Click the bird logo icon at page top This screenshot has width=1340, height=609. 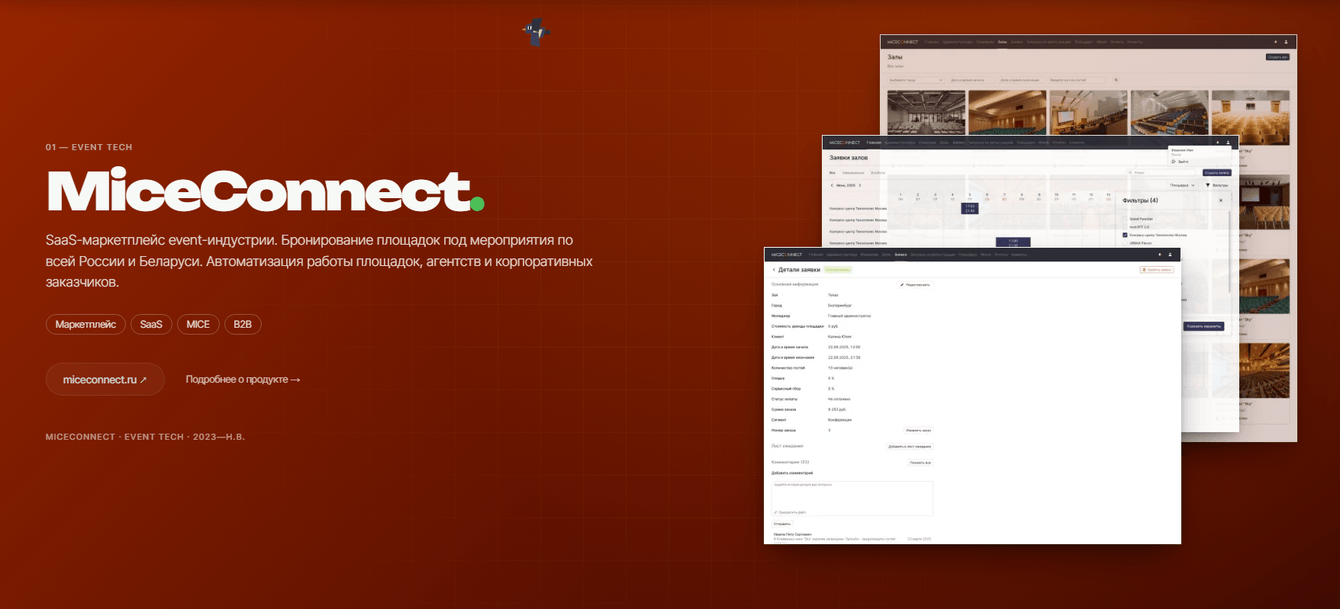[536, 32]
